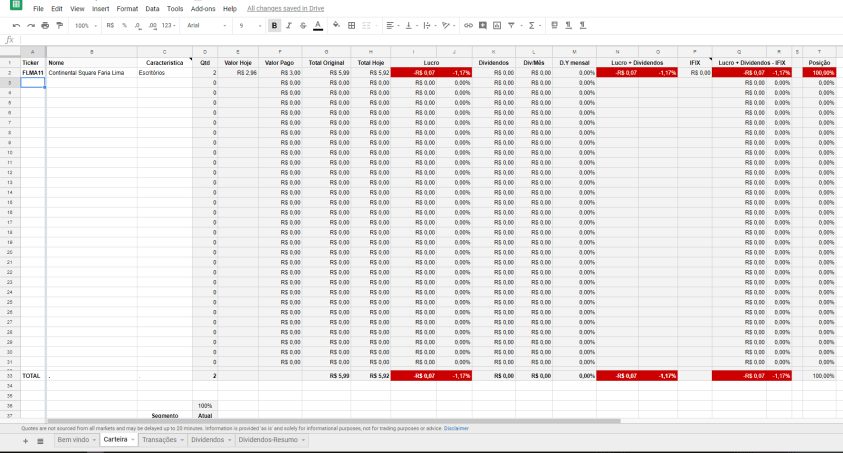
Task: Open the functions sigma menu
Action: pos(532,25)
